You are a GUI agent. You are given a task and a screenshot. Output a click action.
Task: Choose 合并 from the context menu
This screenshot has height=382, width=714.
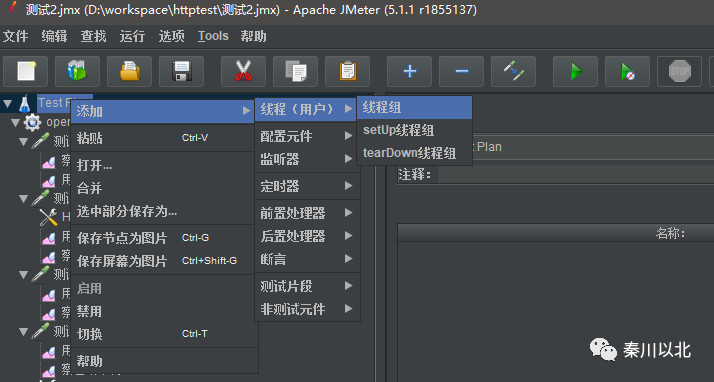(x=163, y=188)
